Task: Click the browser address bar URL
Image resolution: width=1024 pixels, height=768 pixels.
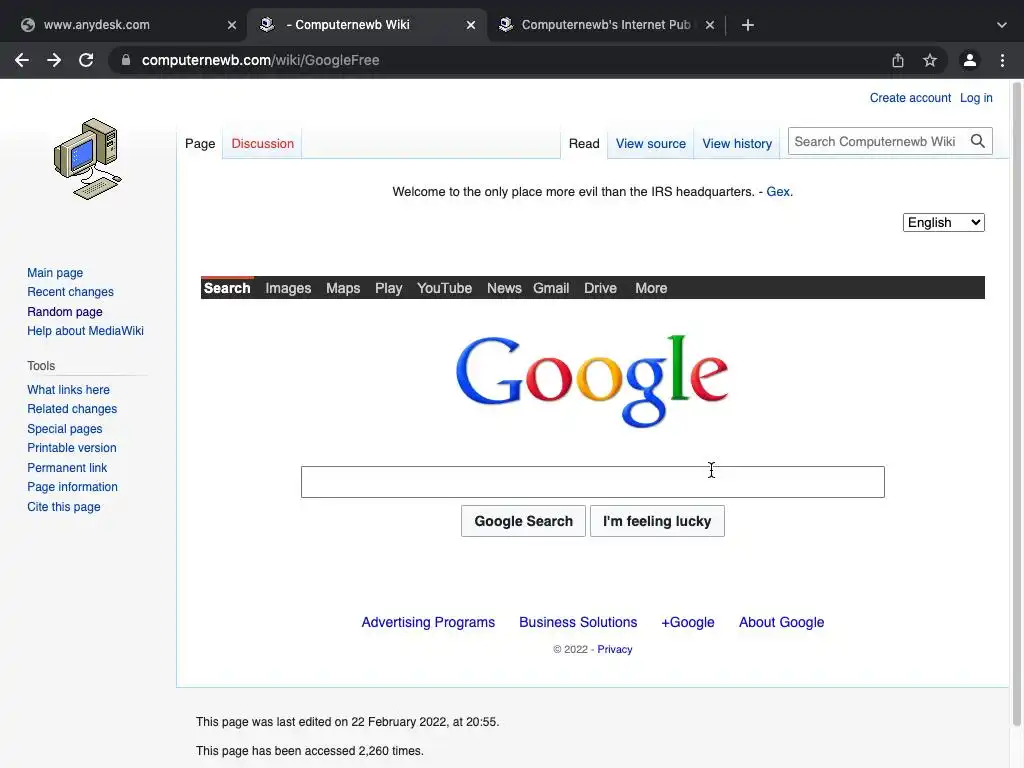Action: (260, 60)
